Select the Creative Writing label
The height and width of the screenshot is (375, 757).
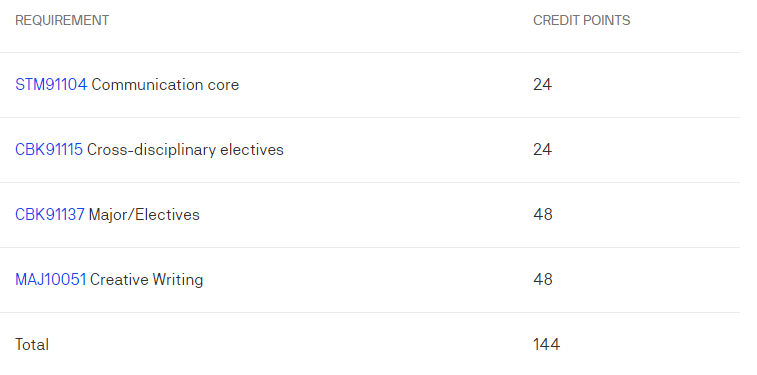pos(147,279)
